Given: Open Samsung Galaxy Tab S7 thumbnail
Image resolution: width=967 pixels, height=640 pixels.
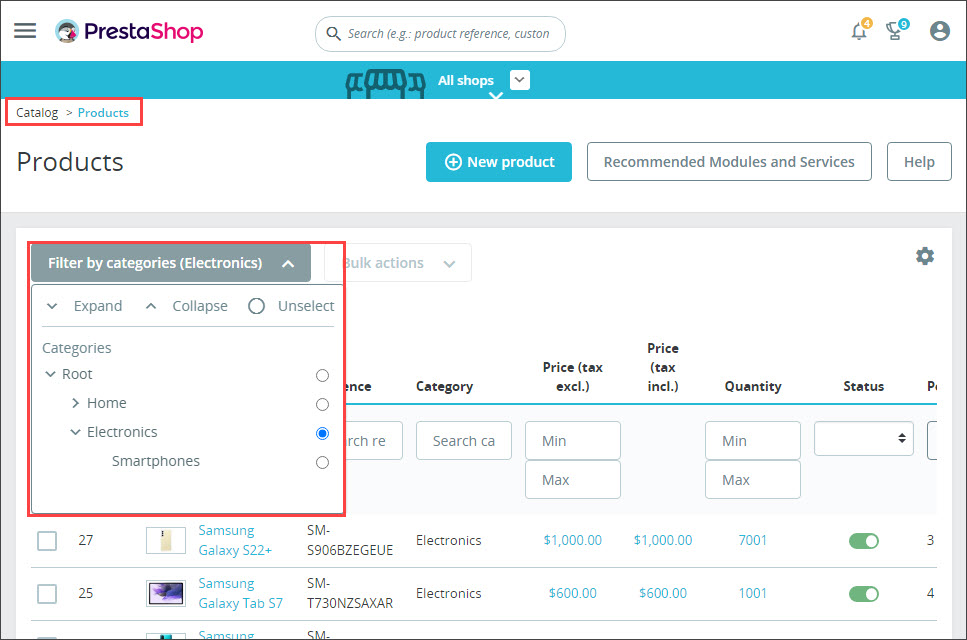Looking at the screenshot, I should pos(166,594).
